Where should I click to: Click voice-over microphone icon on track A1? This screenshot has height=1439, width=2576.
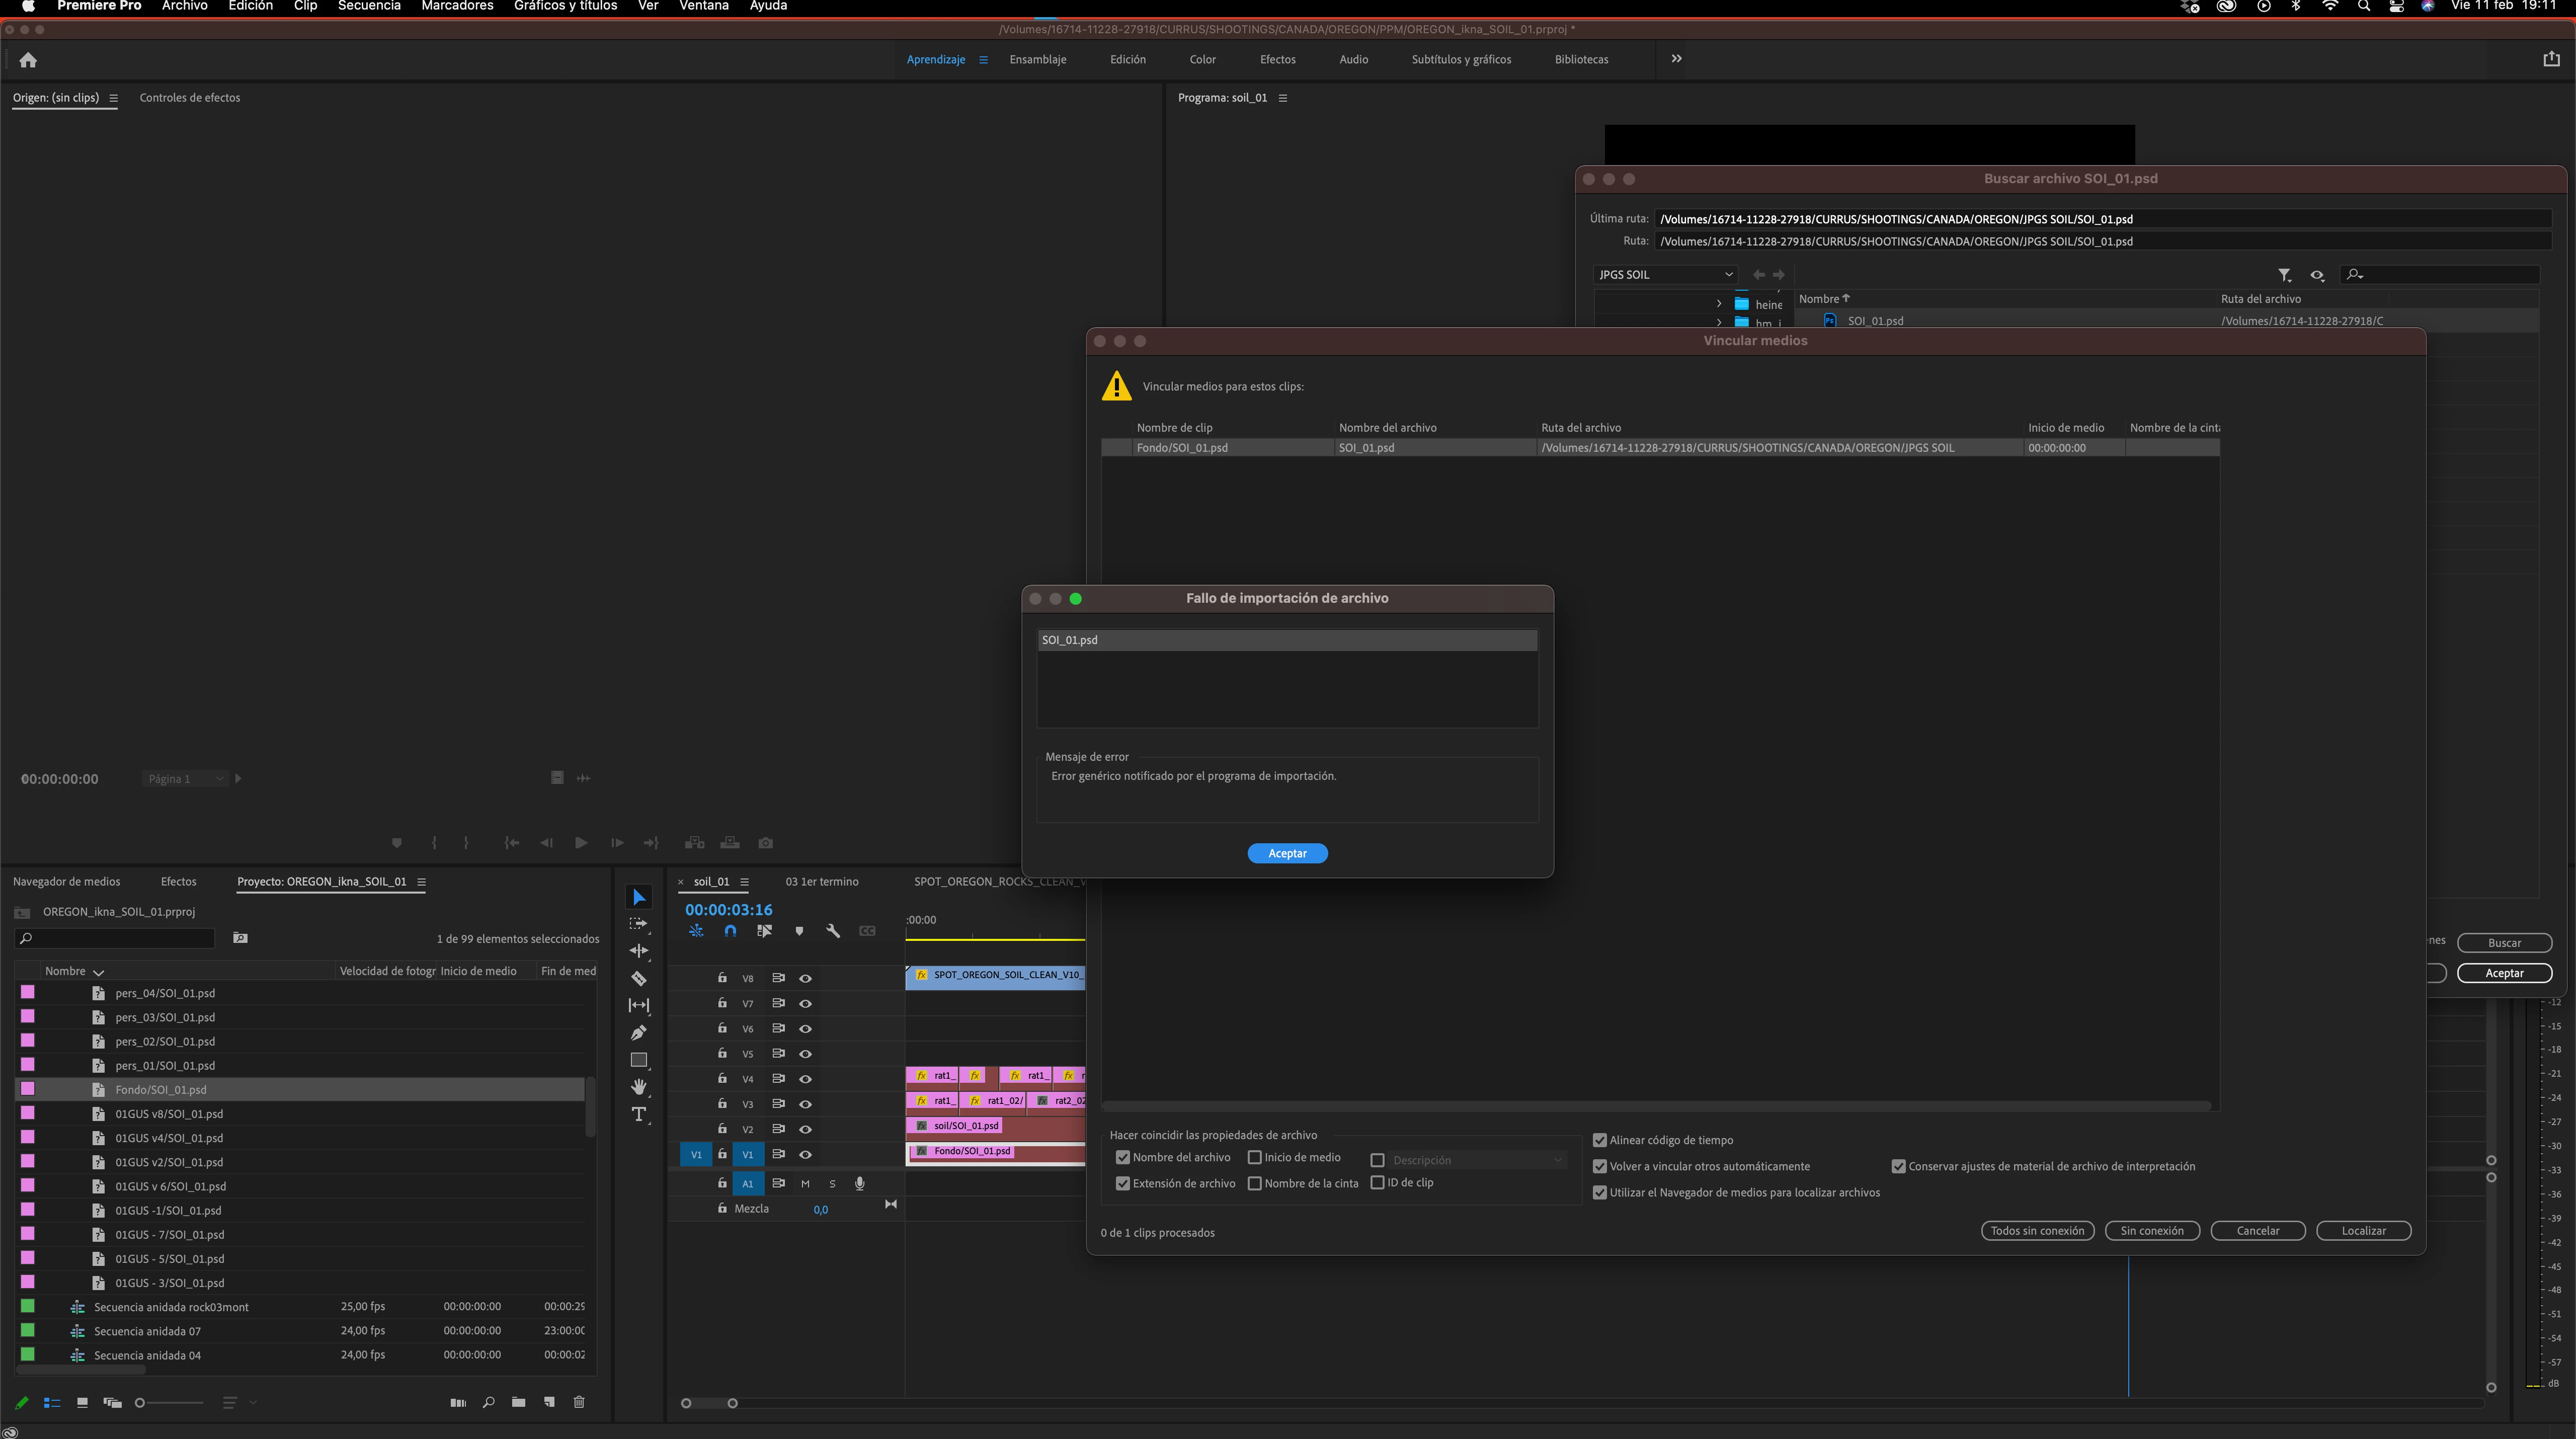(859, 1183)
